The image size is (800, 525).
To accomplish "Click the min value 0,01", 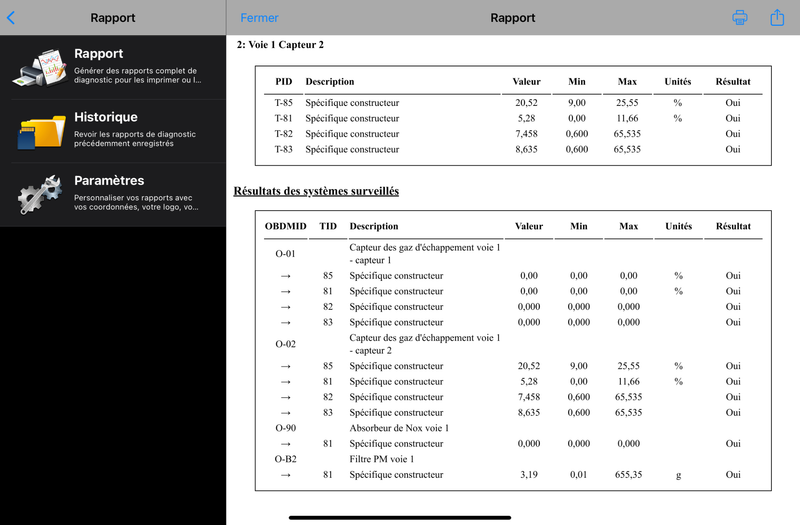I will (x=579, y=474).
